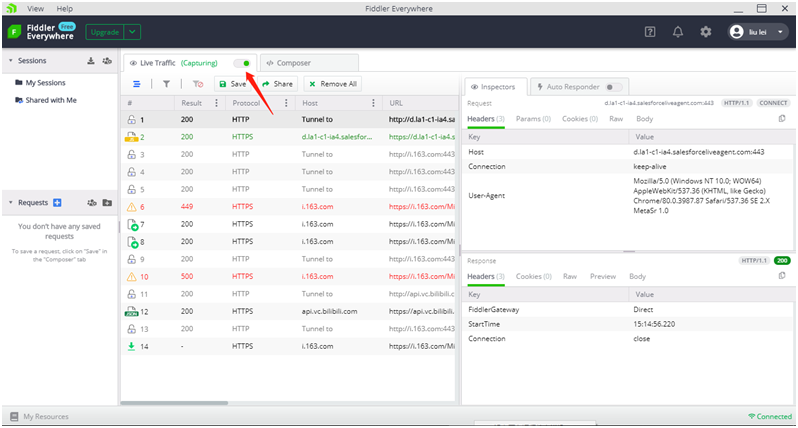Click the StartTime value 15:14:56.220
The height and width of the screenshot is (428, 798).
coord(654,324)
